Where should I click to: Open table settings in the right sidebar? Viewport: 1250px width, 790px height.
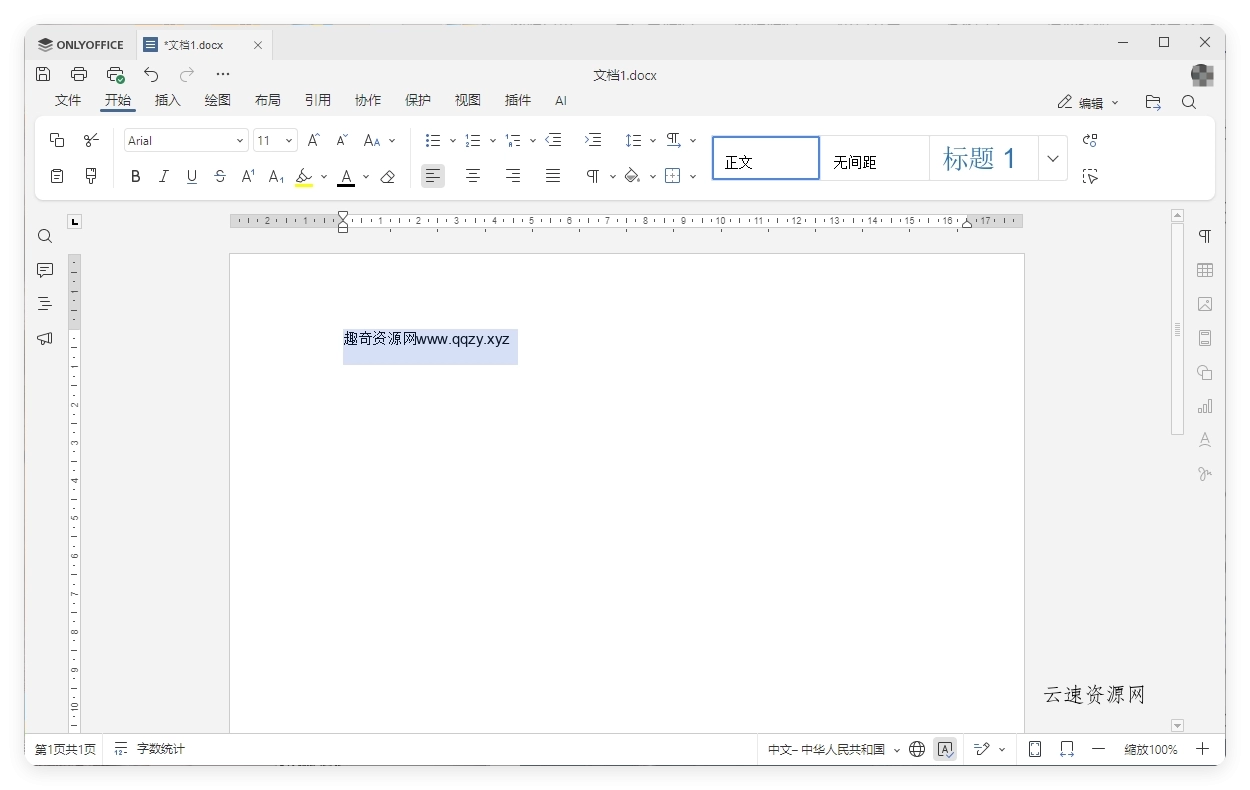tap(1204, 270)
